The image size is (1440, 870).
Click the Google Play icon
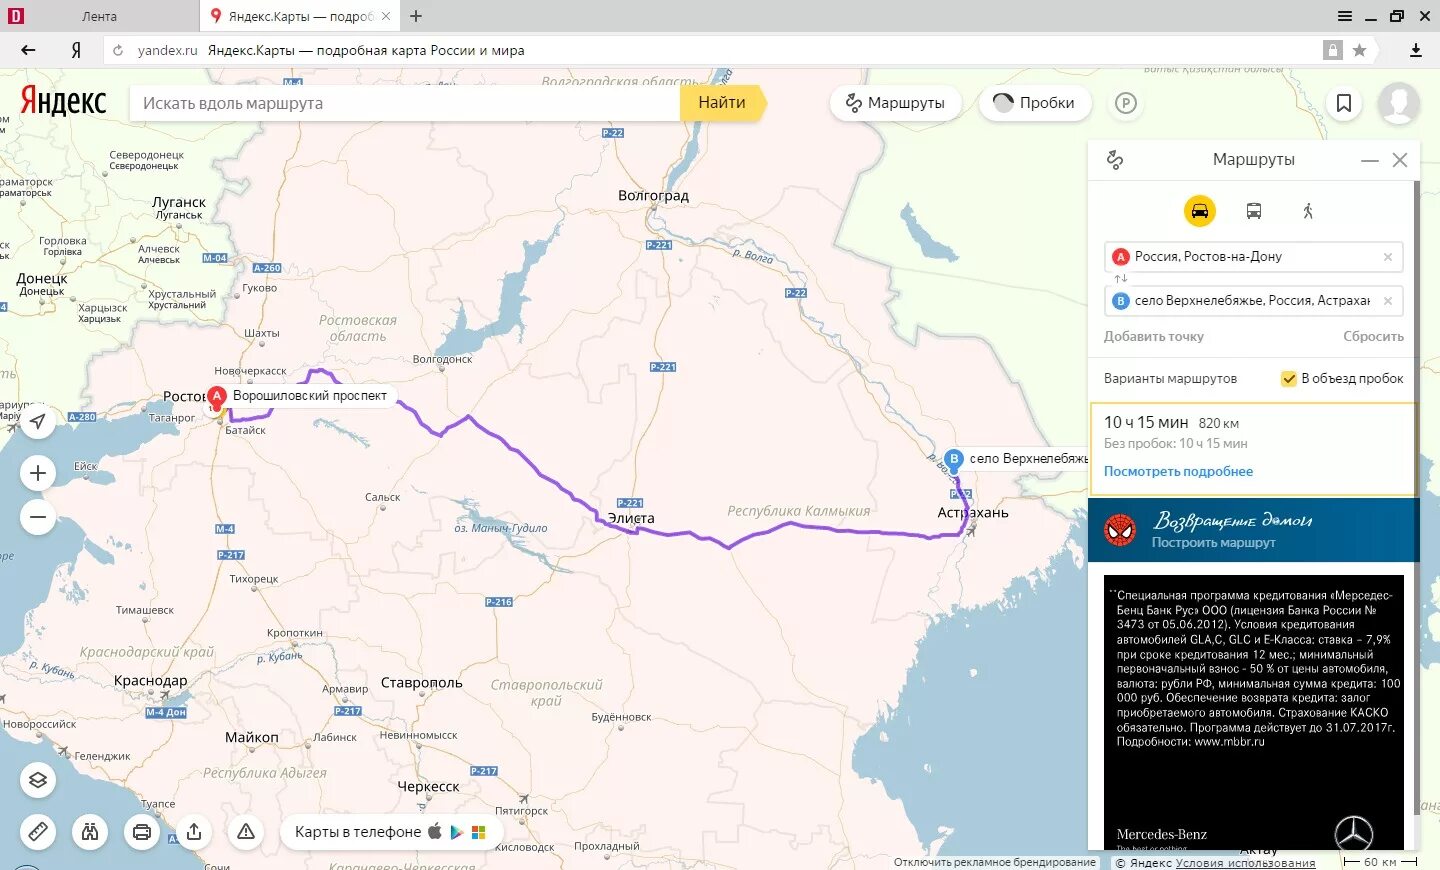click(457, 832)
